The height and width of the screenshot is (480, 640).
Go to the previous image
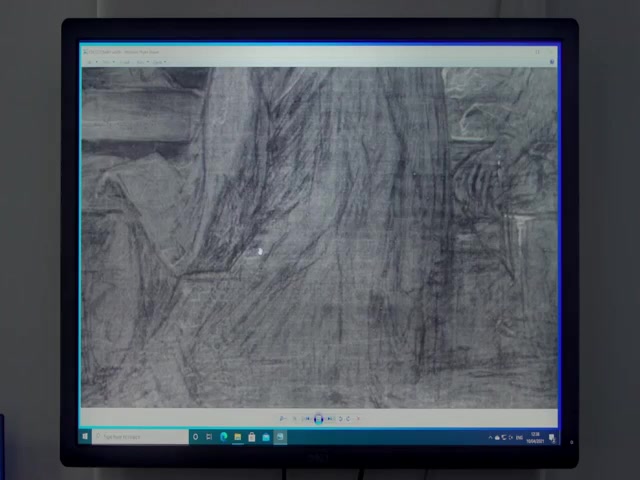pos(307,419)
